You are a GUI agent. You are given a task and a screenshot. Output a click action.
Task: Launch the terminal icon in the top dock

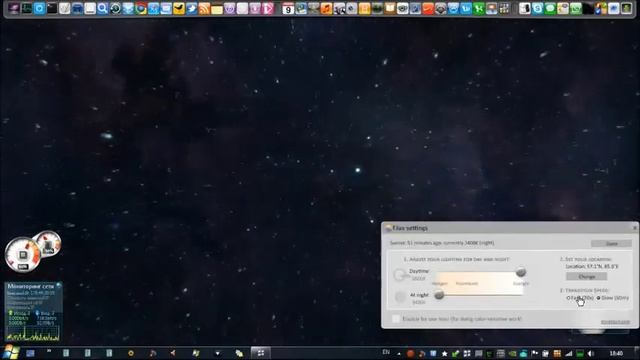(52, 9)
